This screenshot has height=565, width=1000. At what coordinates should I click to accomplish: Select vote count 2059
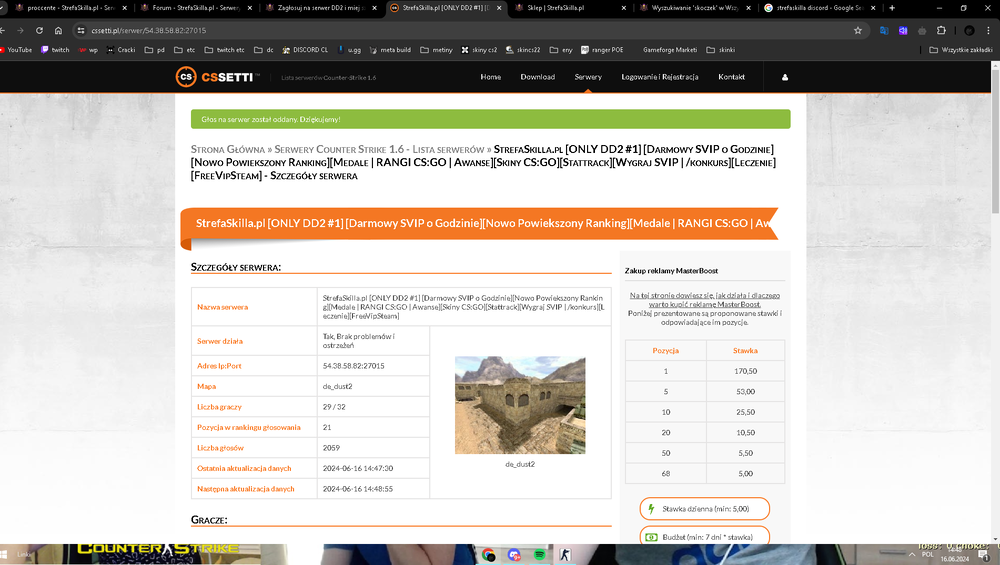pos(331,448)
